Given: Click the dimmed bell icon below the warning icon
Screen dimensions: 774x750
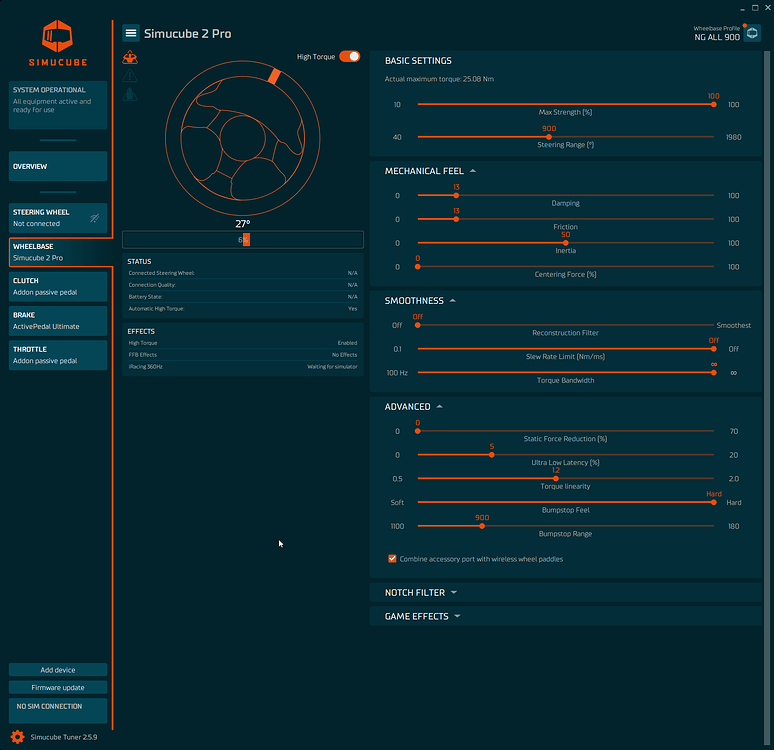Looking at the screenshot, I should tap(130, 94).
